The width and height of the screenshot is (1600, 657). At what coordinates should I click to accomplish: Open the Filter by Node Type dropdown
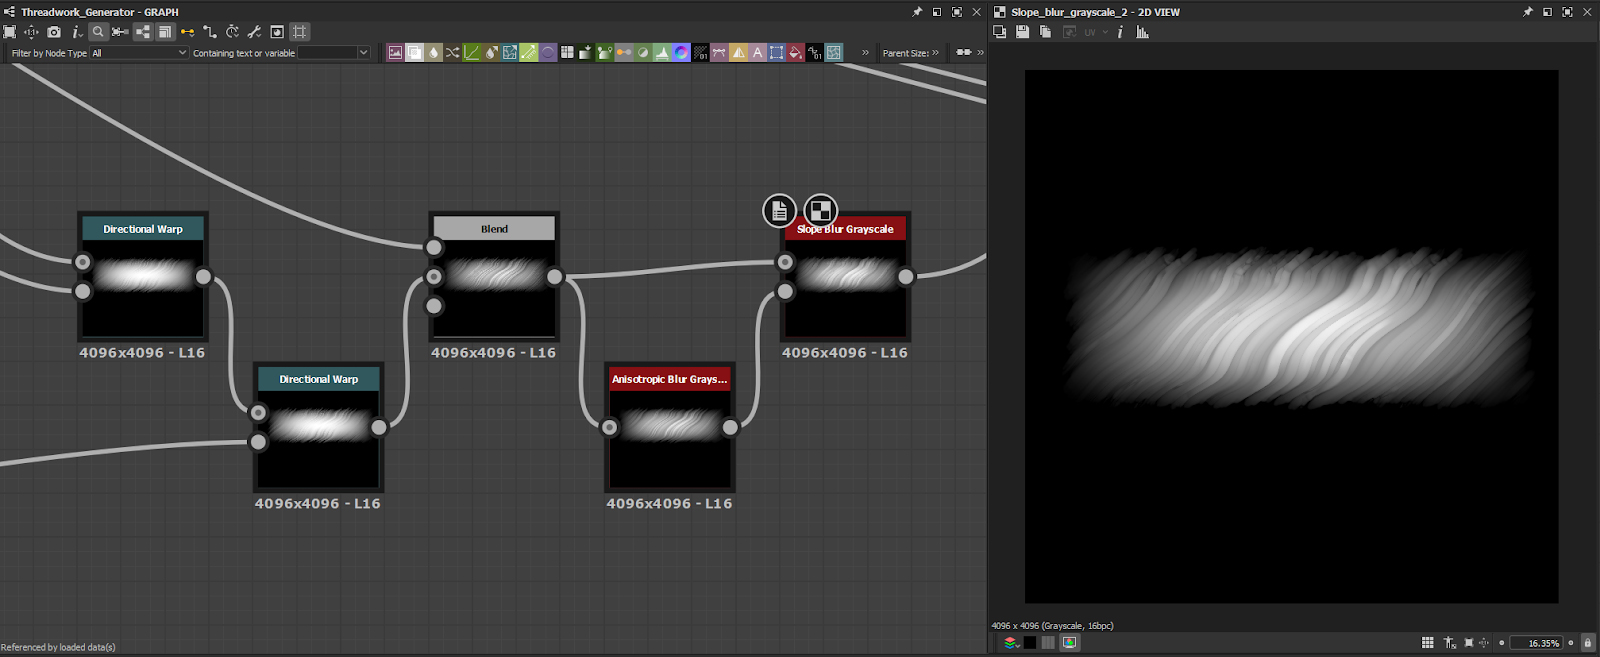[x=139, y=53]
